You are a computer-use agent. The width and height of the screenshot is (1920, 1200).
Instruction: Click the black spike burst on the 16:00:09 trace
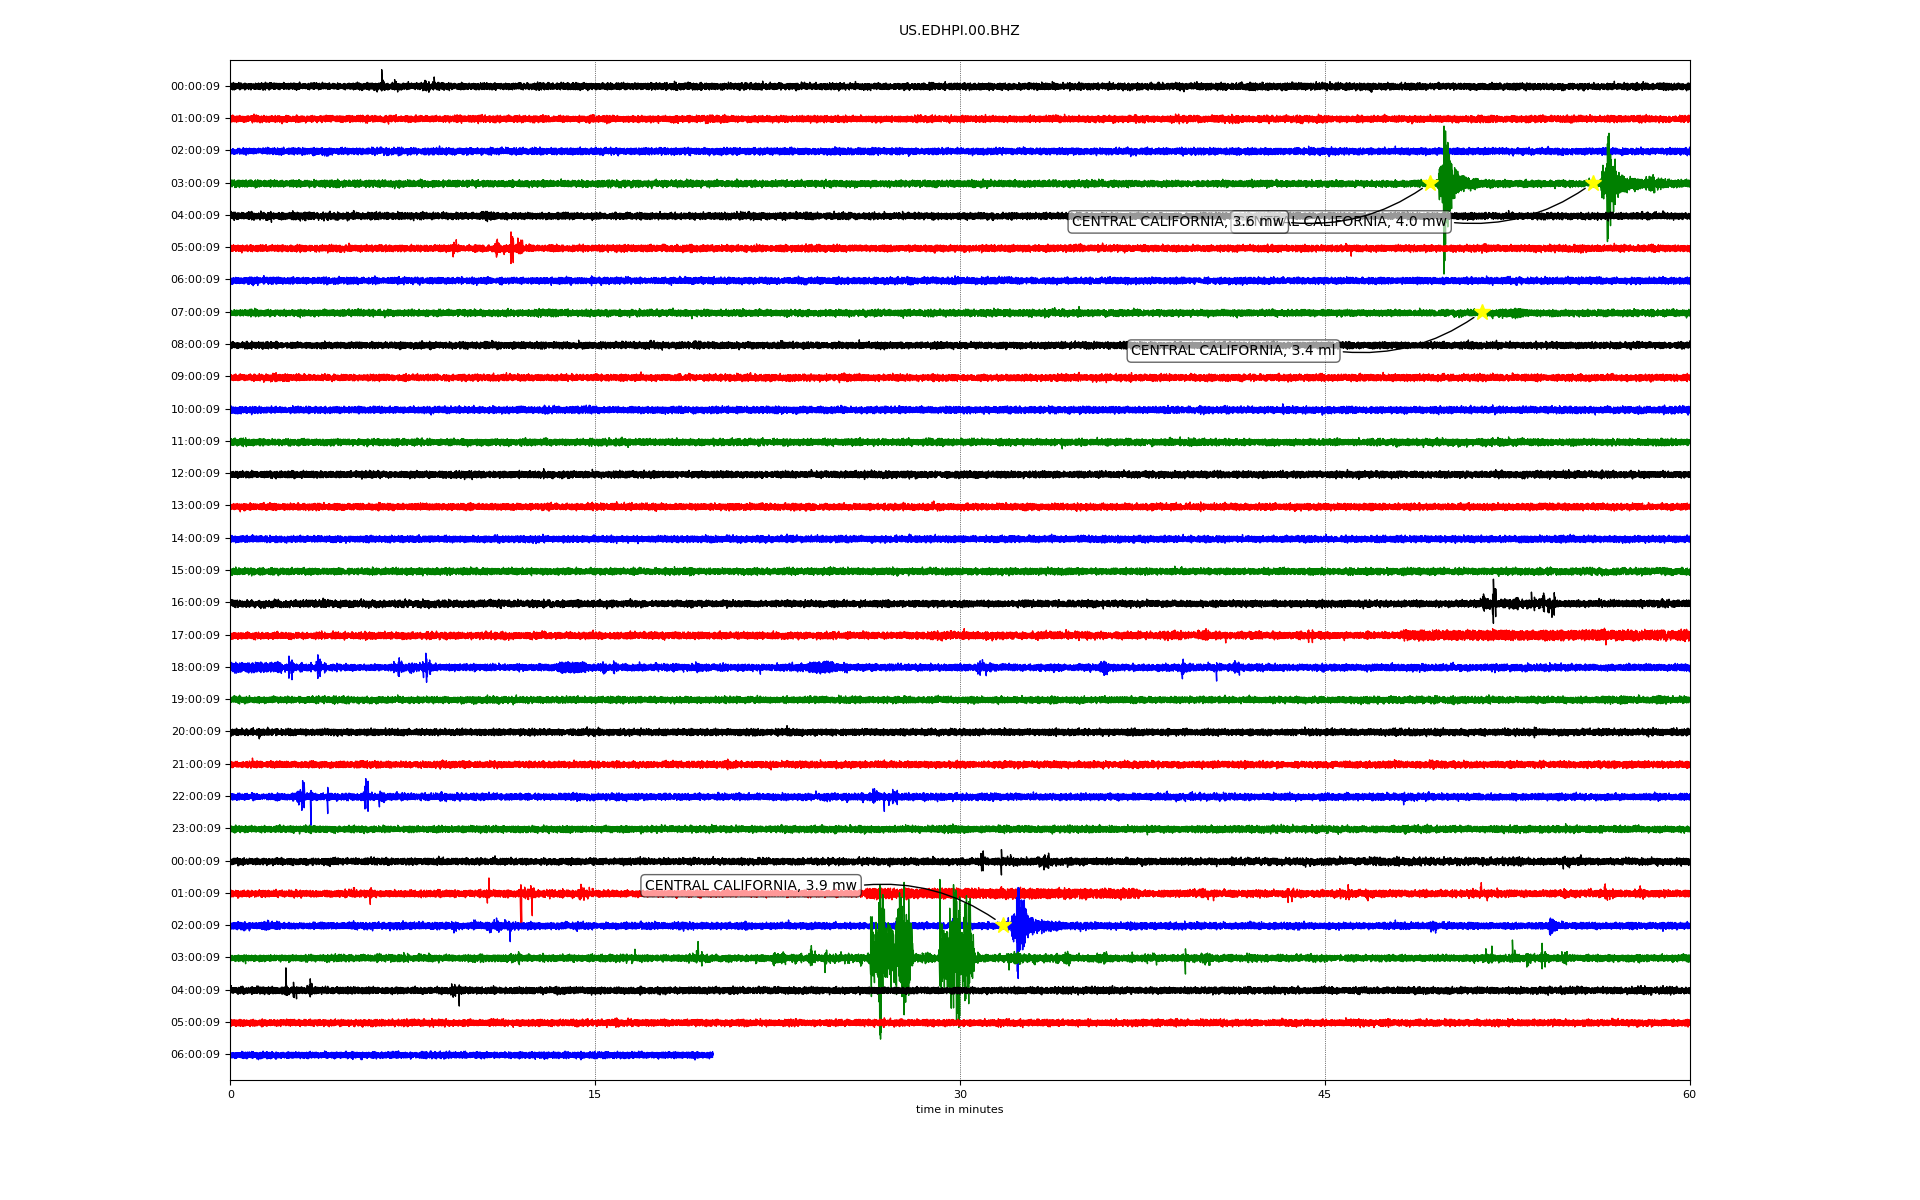1494,602
